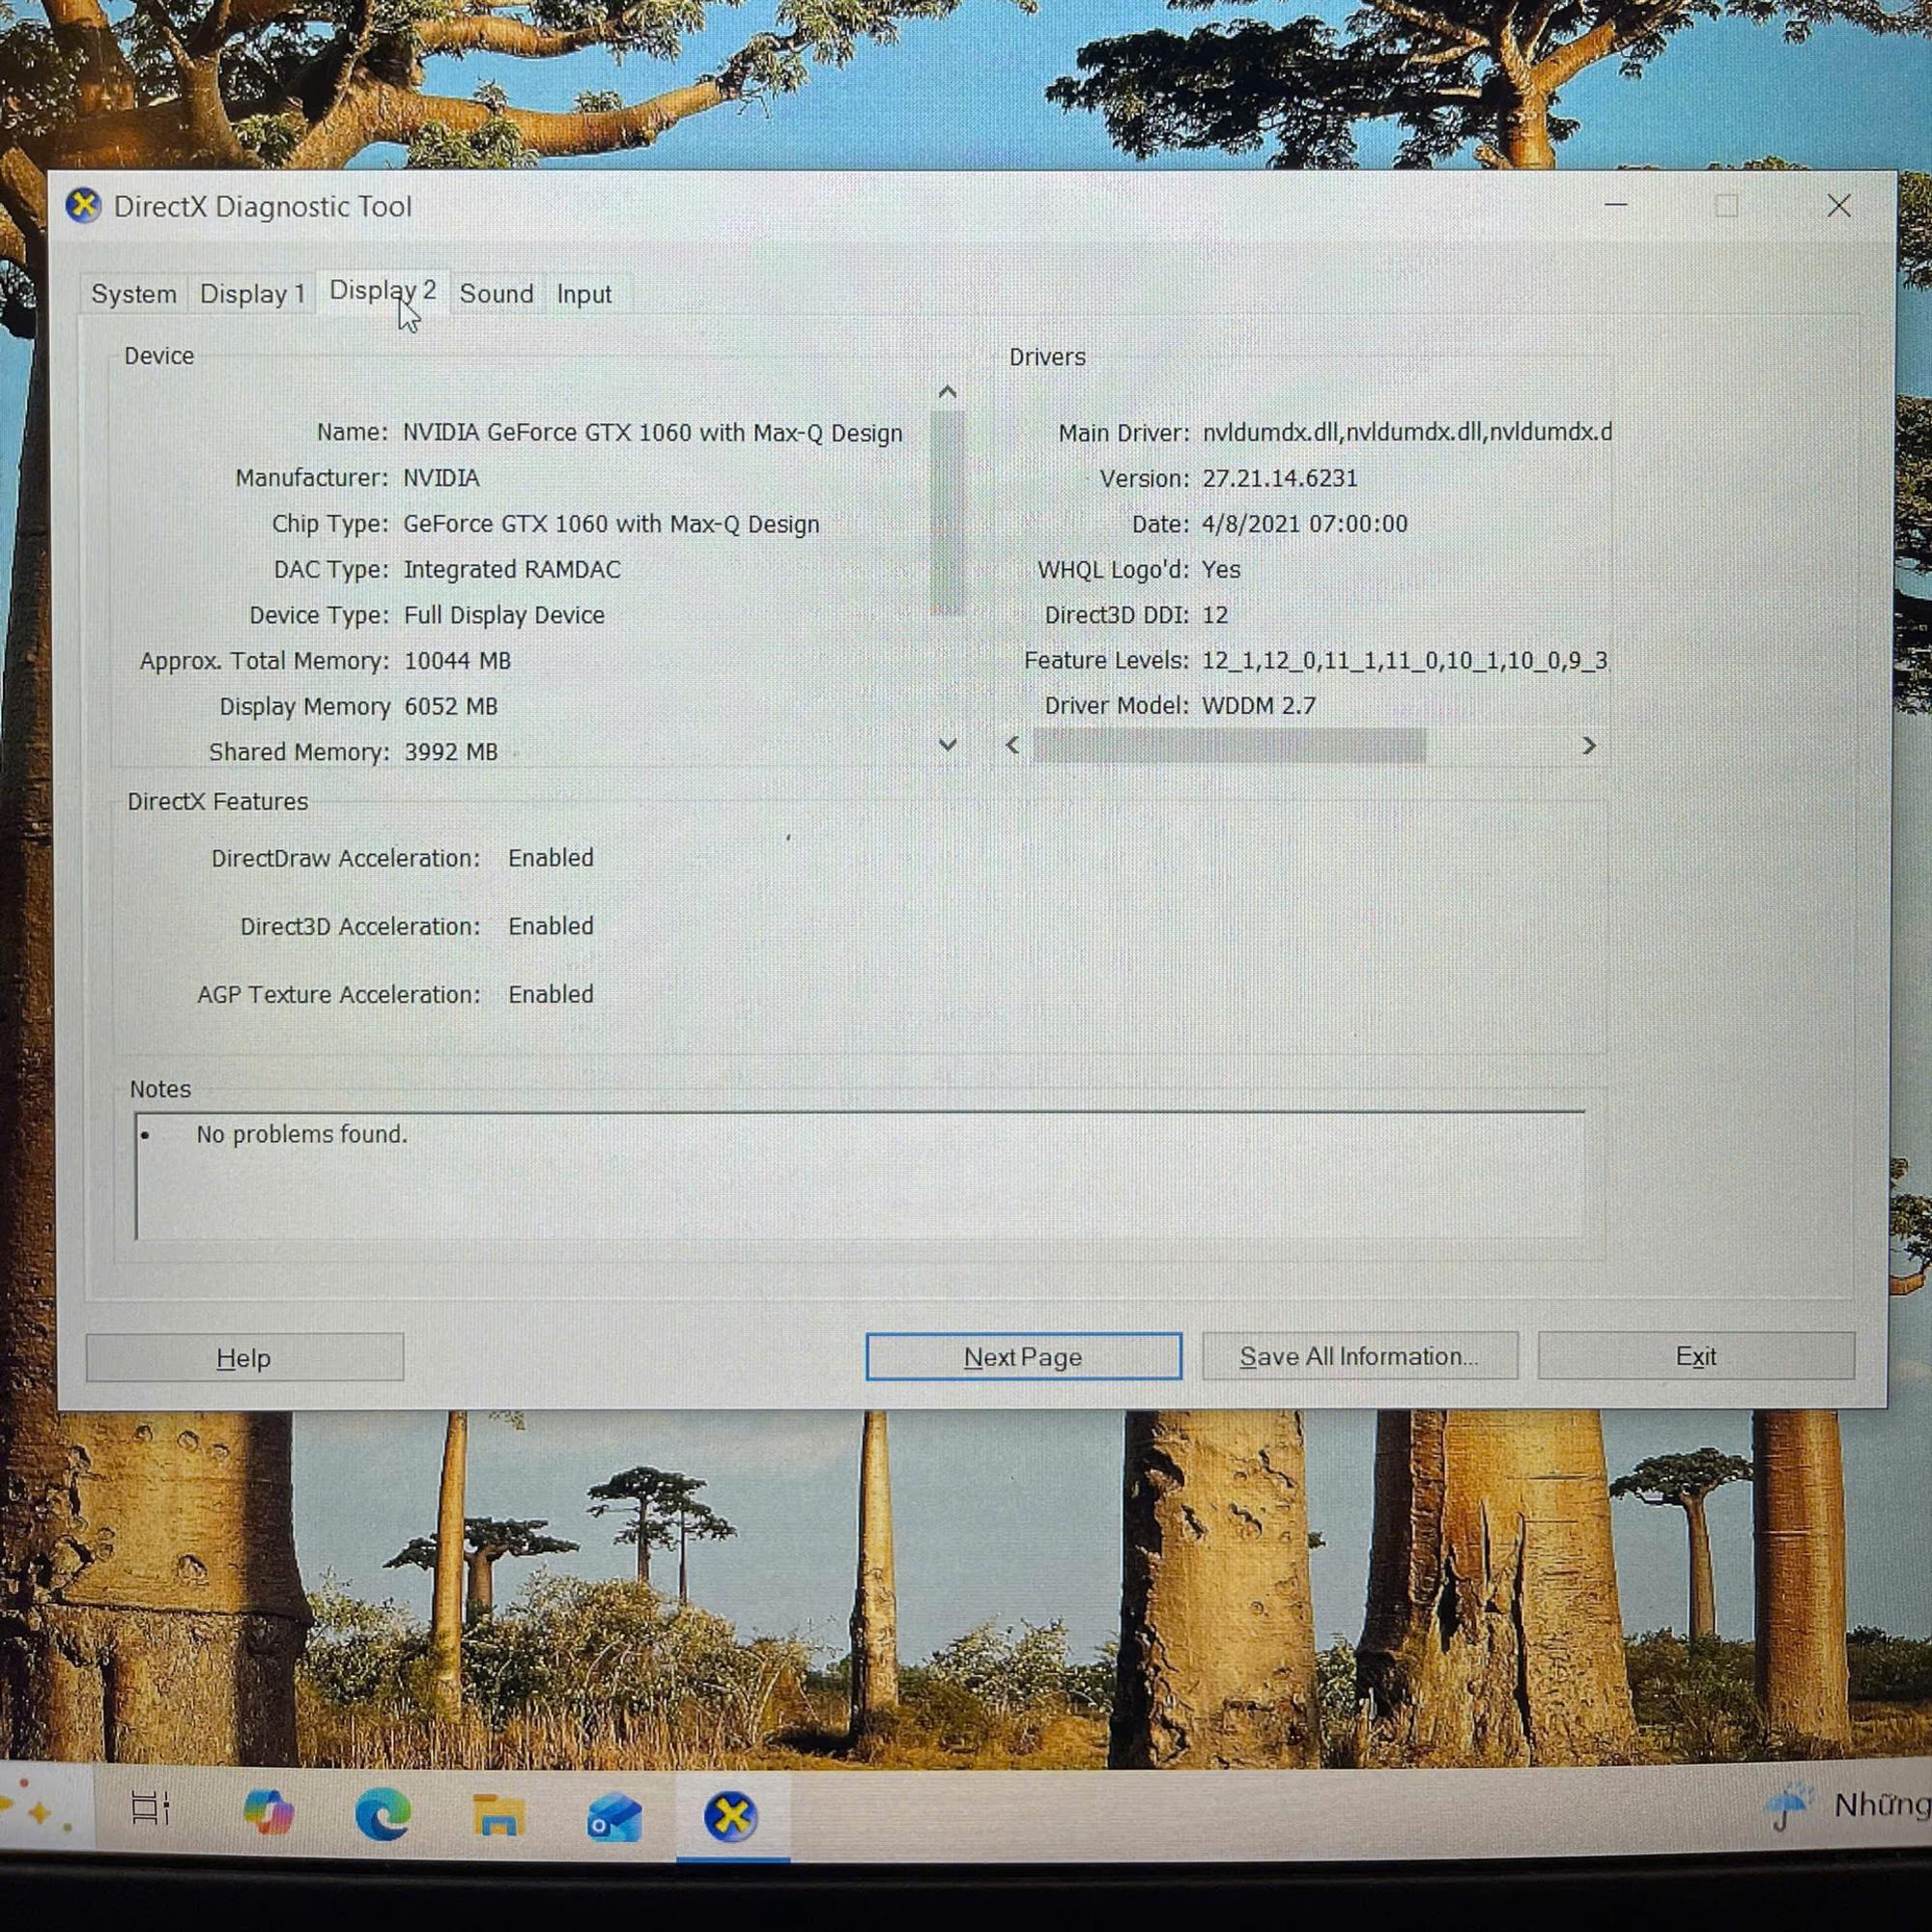Click Save All Information button
Image resolution: width=1932 pixels, height=1932 pixels.
1359,1356
